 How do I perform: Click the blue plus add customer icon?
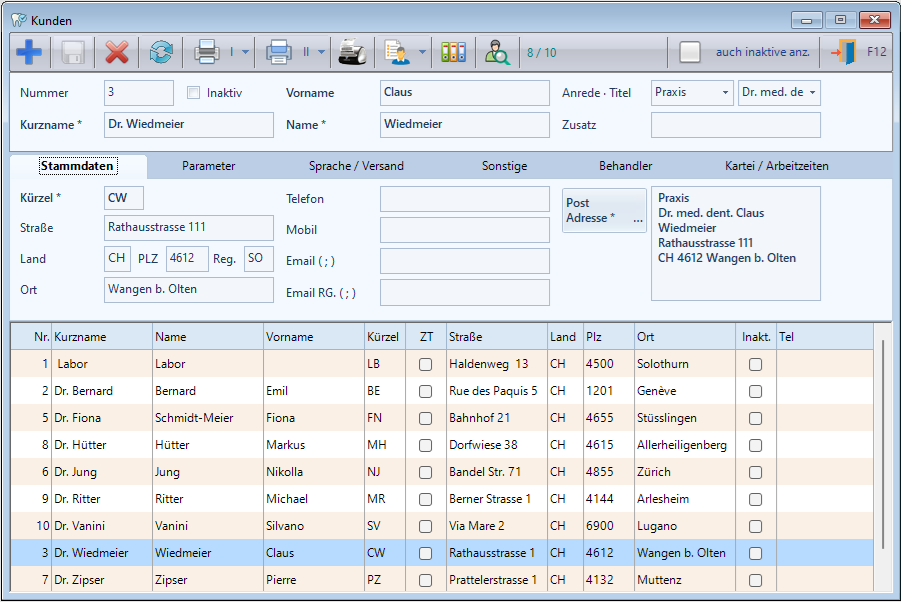pyautogui.click(x=30, y=52)
